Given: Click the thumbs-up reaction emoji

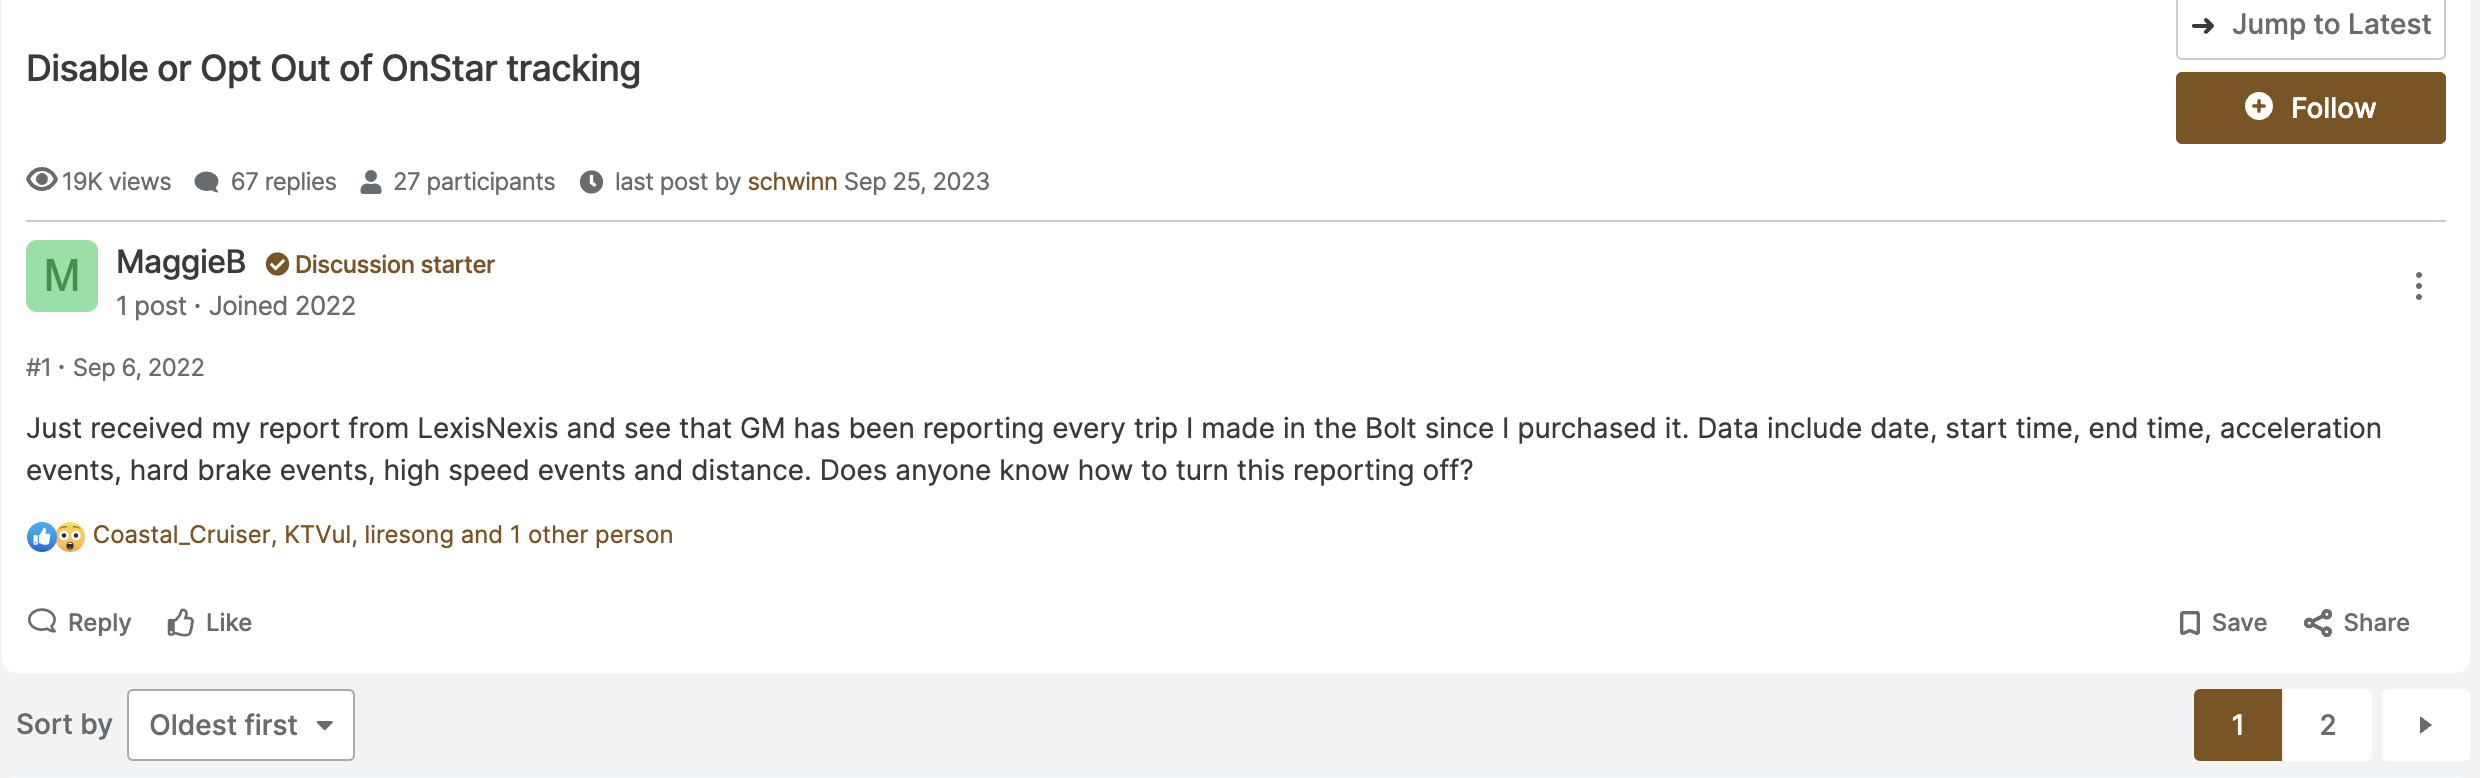Looking at the screenshot, I should pyautogui.click(x=41, y=537).
